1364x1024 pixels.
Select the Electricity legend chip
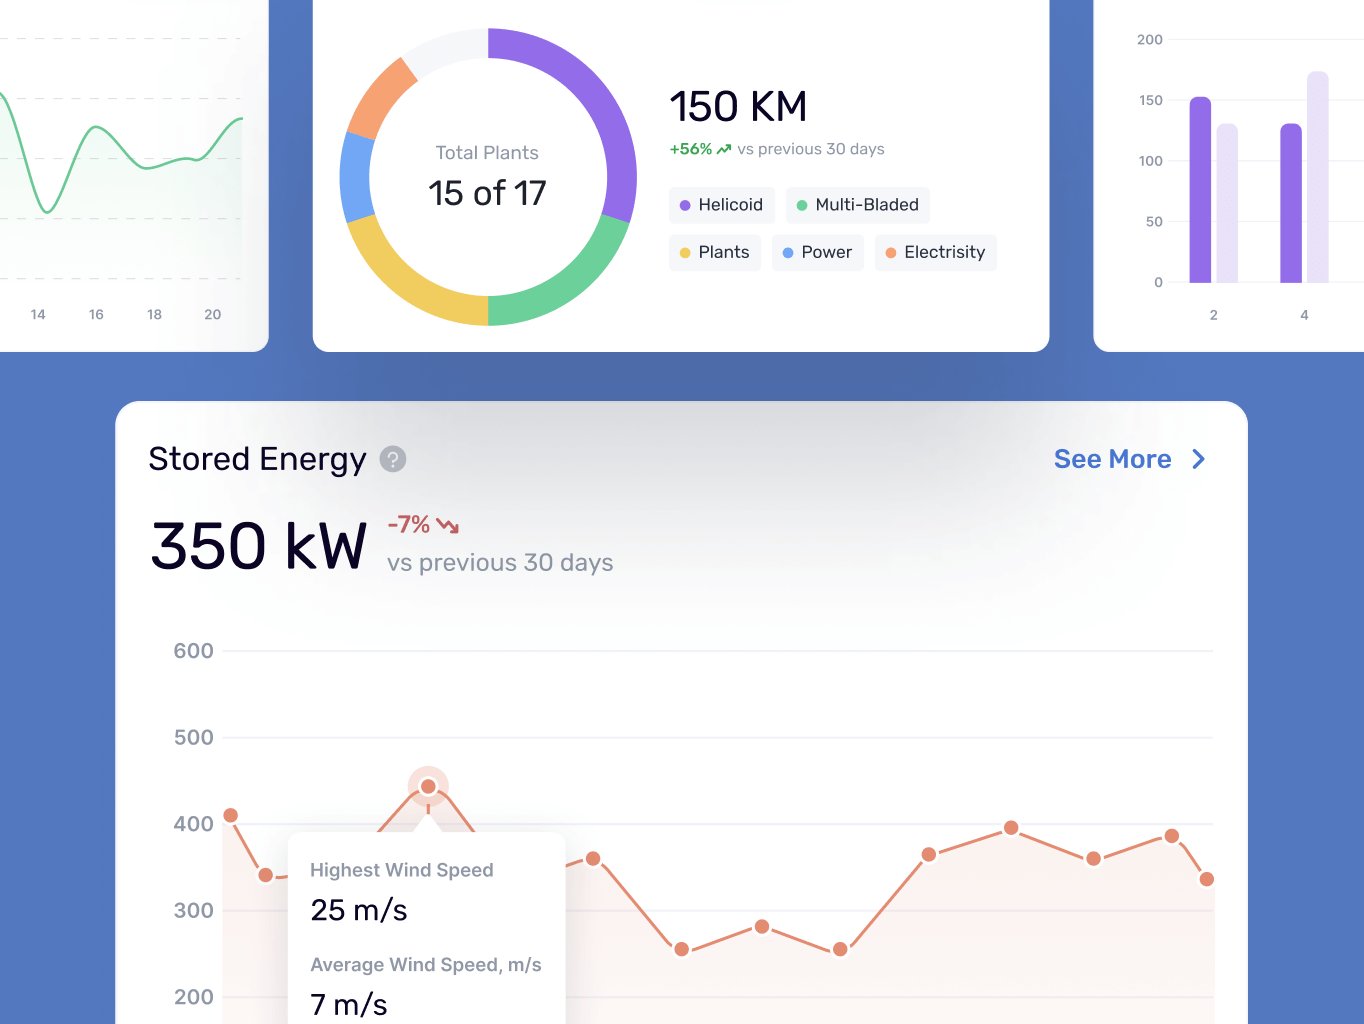click(x=935, y=253)
